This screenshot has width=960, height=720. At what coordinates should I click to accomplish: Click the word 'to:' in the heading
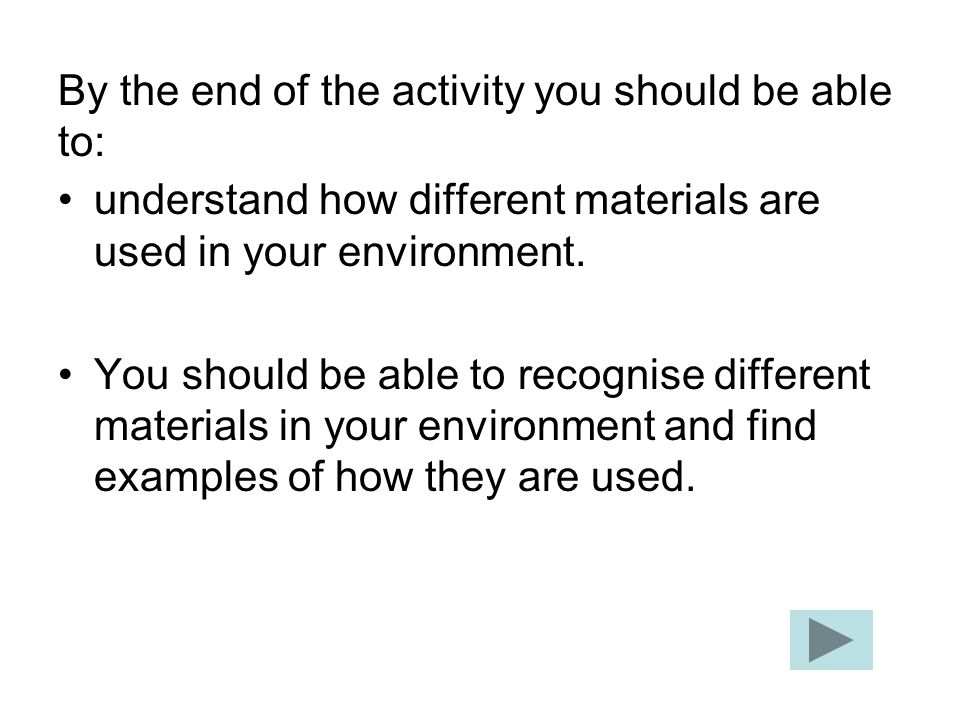pos(81,142)
